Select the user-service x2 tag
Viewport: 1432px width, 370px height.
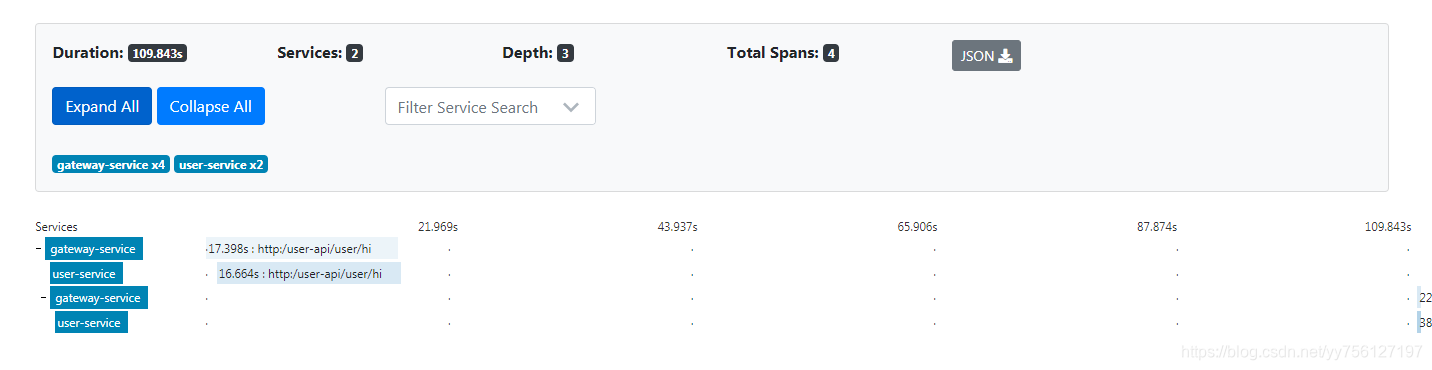tap(221, 164)
